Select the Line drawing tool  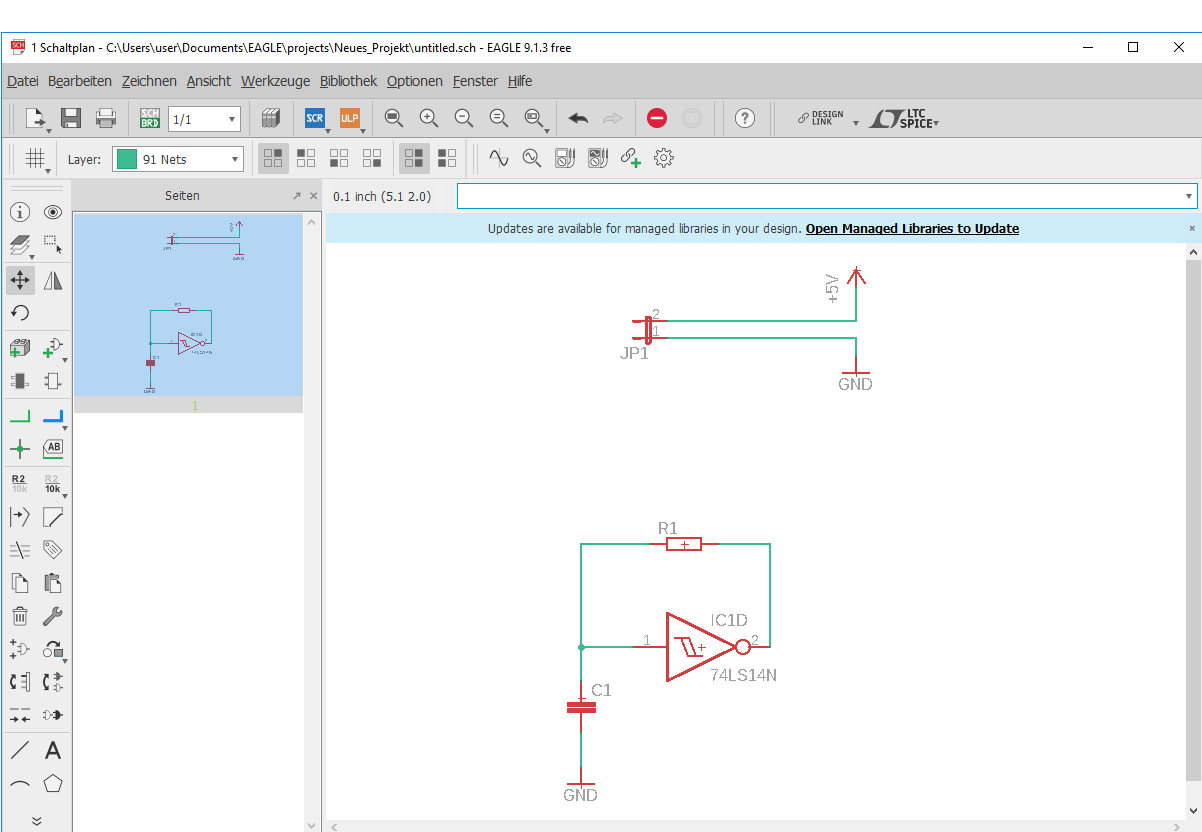20,750
